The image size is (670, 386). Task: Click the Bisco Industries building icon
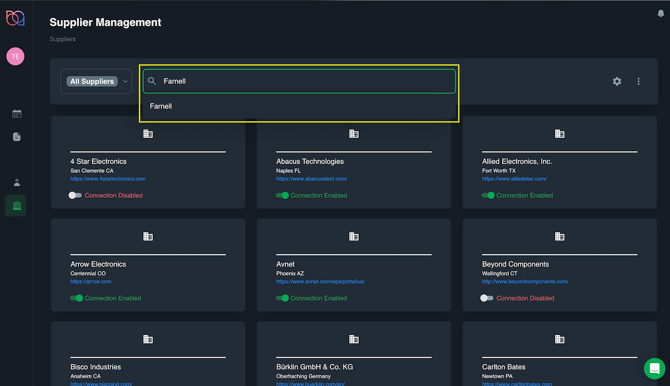pyautogui.click(x=148, y=339)
